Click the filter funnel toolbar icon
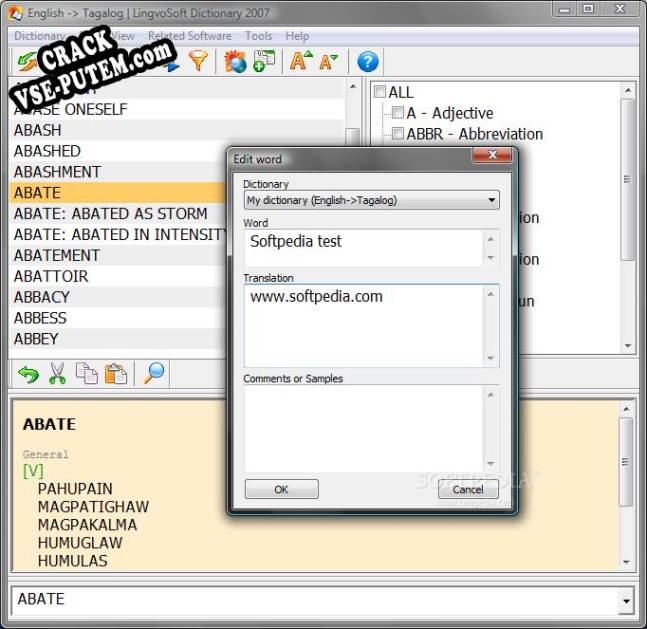The height and width of the screenshot is (629, 647). (198, 61)
